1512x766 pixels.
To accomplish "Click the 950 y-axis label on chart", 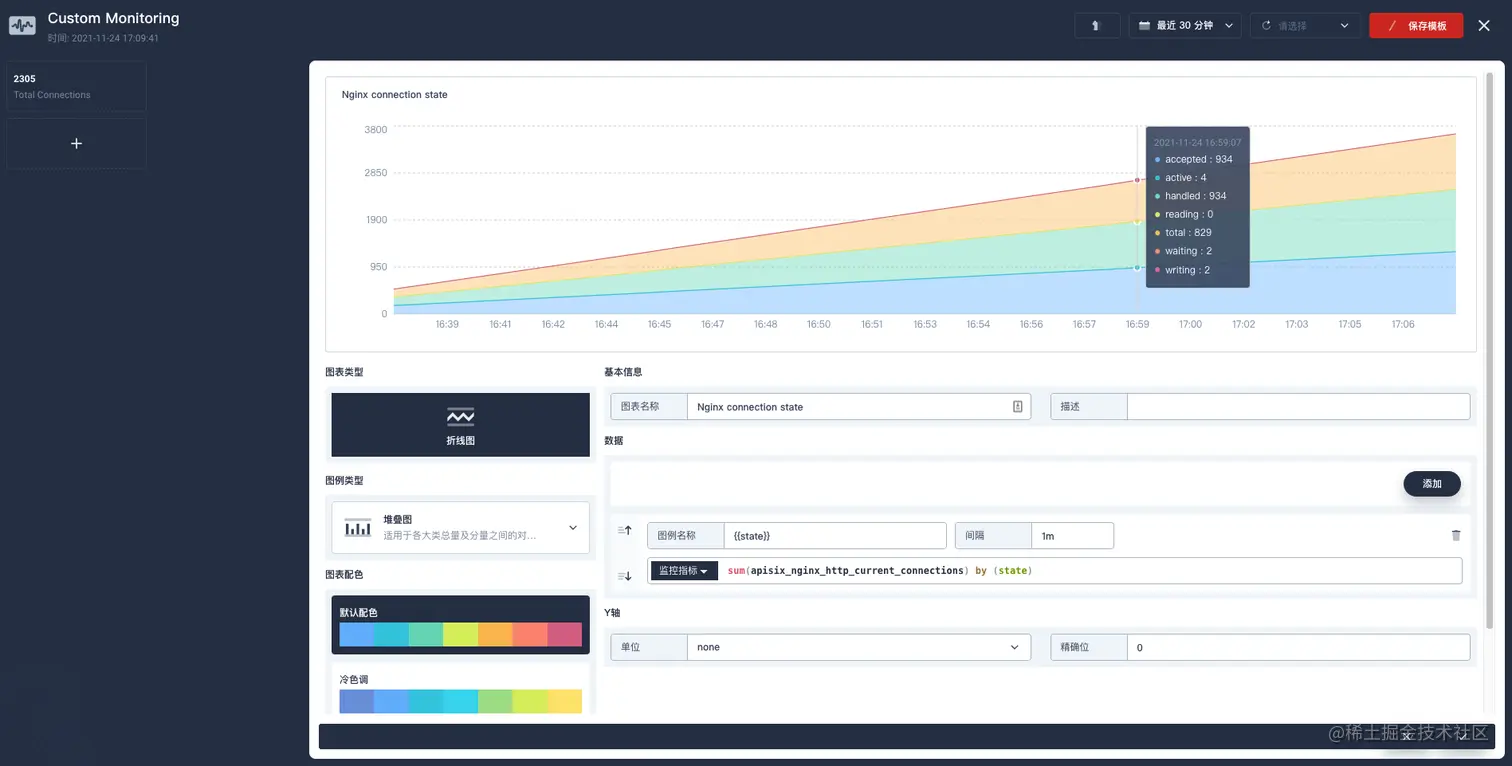I will tap(379, 267).
